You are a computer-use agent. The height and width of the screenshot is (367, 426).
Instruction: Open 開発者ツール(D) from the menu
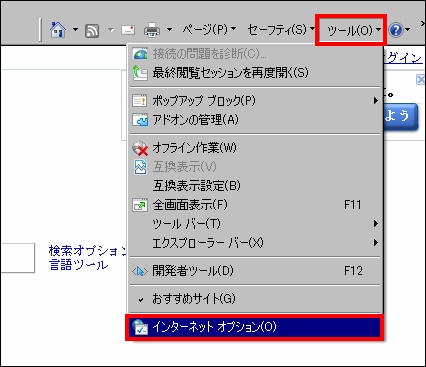coord(255,271)
